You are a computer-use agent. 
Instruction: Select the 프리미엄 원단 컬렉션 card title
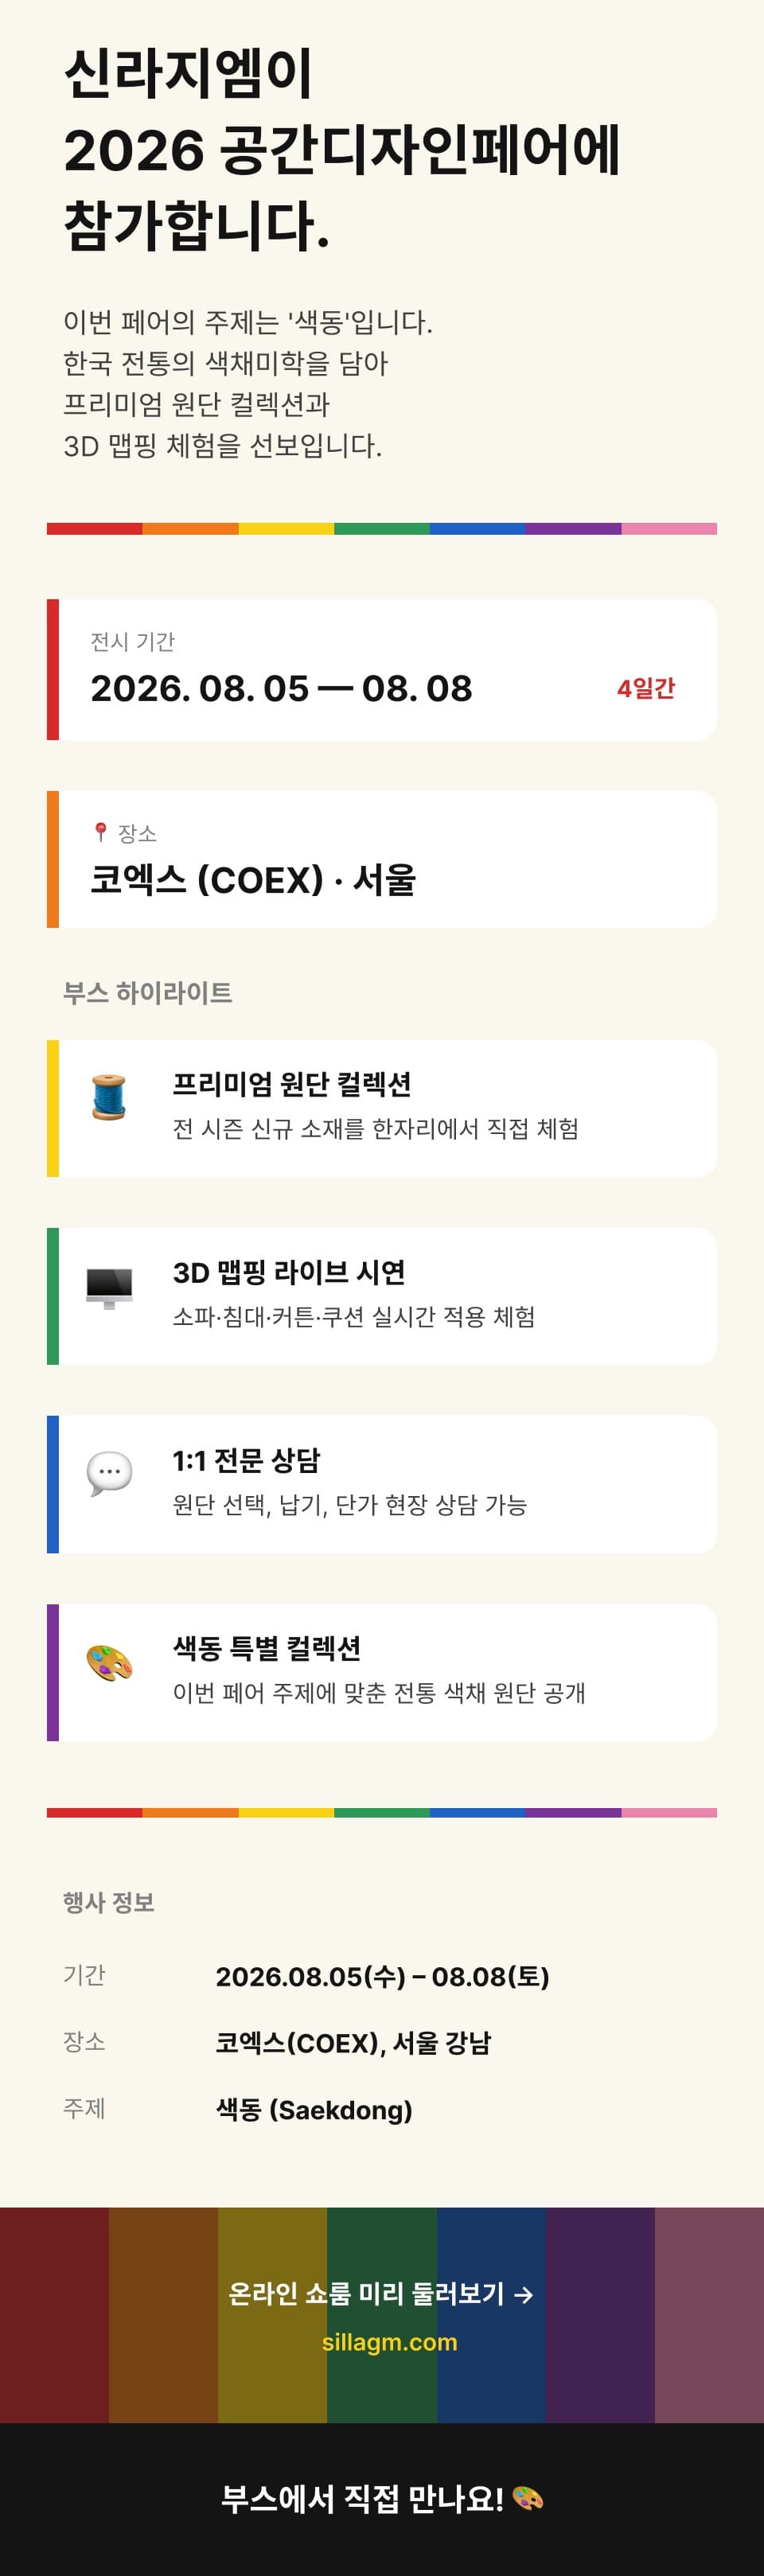tap(292, 1084)
